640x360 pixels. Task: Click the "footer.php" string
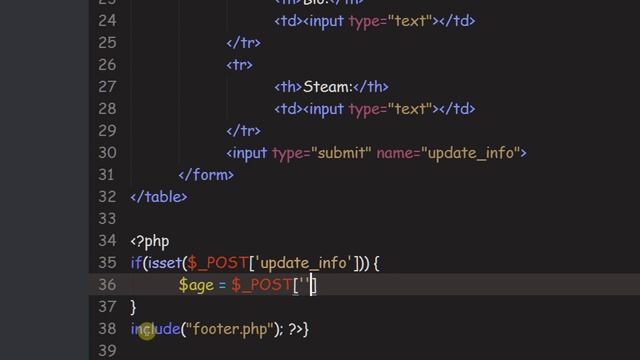tap(230, 329)
